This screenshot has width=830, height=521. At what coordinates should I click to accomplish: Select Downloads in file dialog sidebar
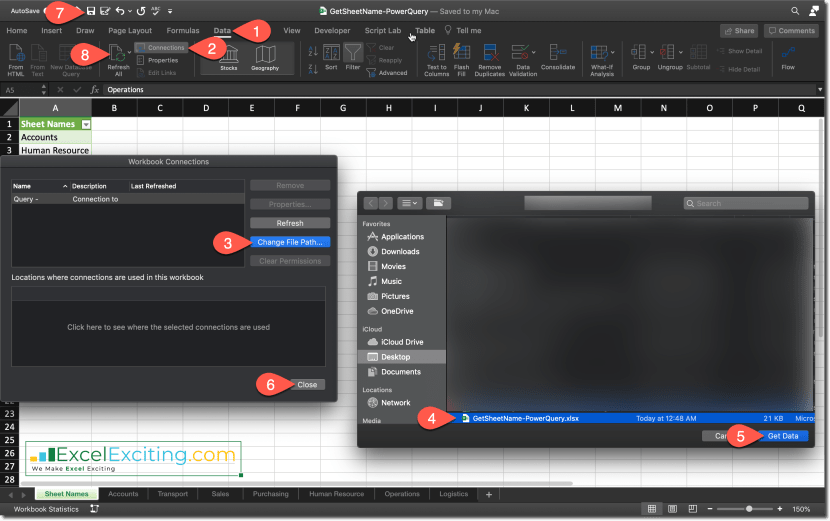(402, 251)
